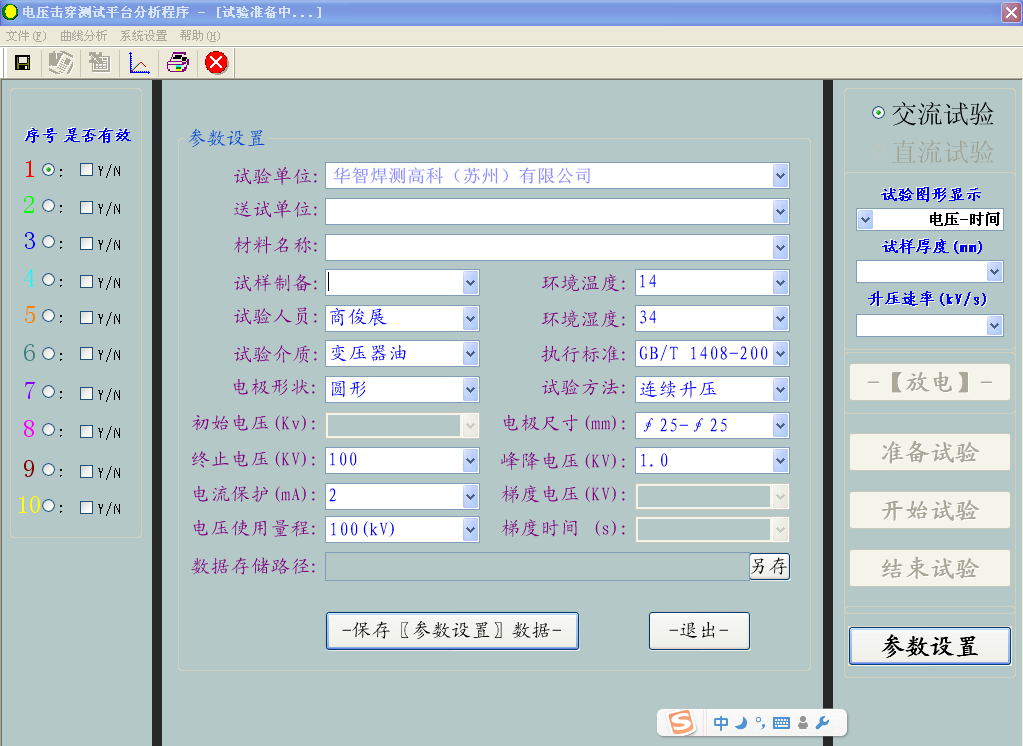Expand the 升压速率 (kV/s) dropdown
Screen dimensions: 1023x746
click(x=994, y=325)
